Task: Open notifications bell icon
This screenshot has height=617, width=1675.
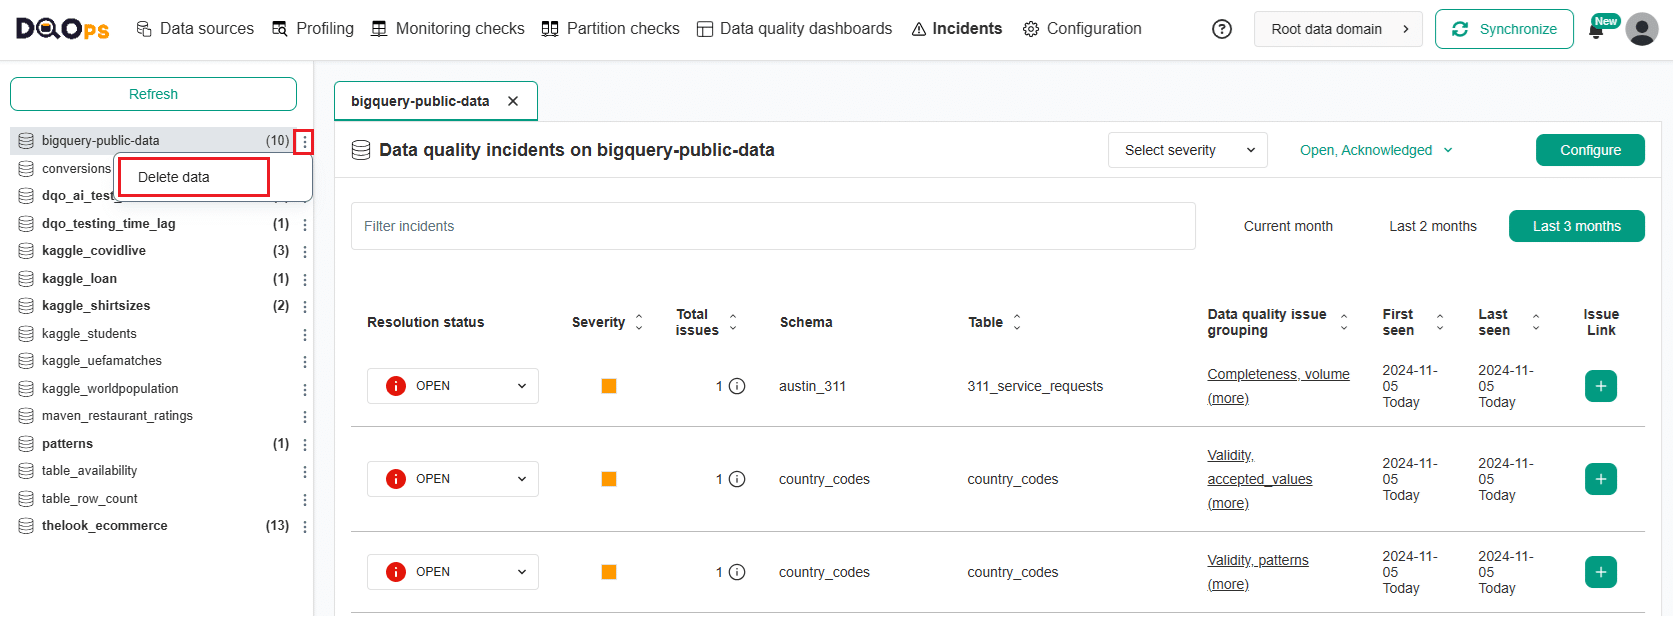Action: (x=1596, y=30)
